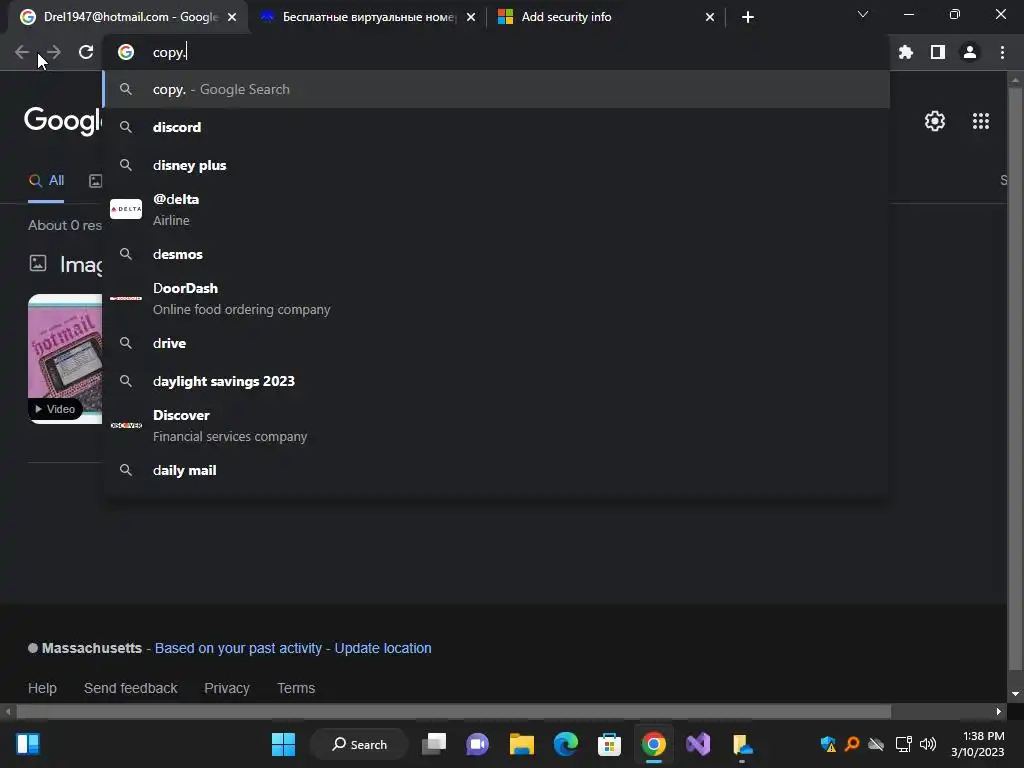Open the tab search chevron
This screenshot has width=1024, height=768.
(863, 14)
